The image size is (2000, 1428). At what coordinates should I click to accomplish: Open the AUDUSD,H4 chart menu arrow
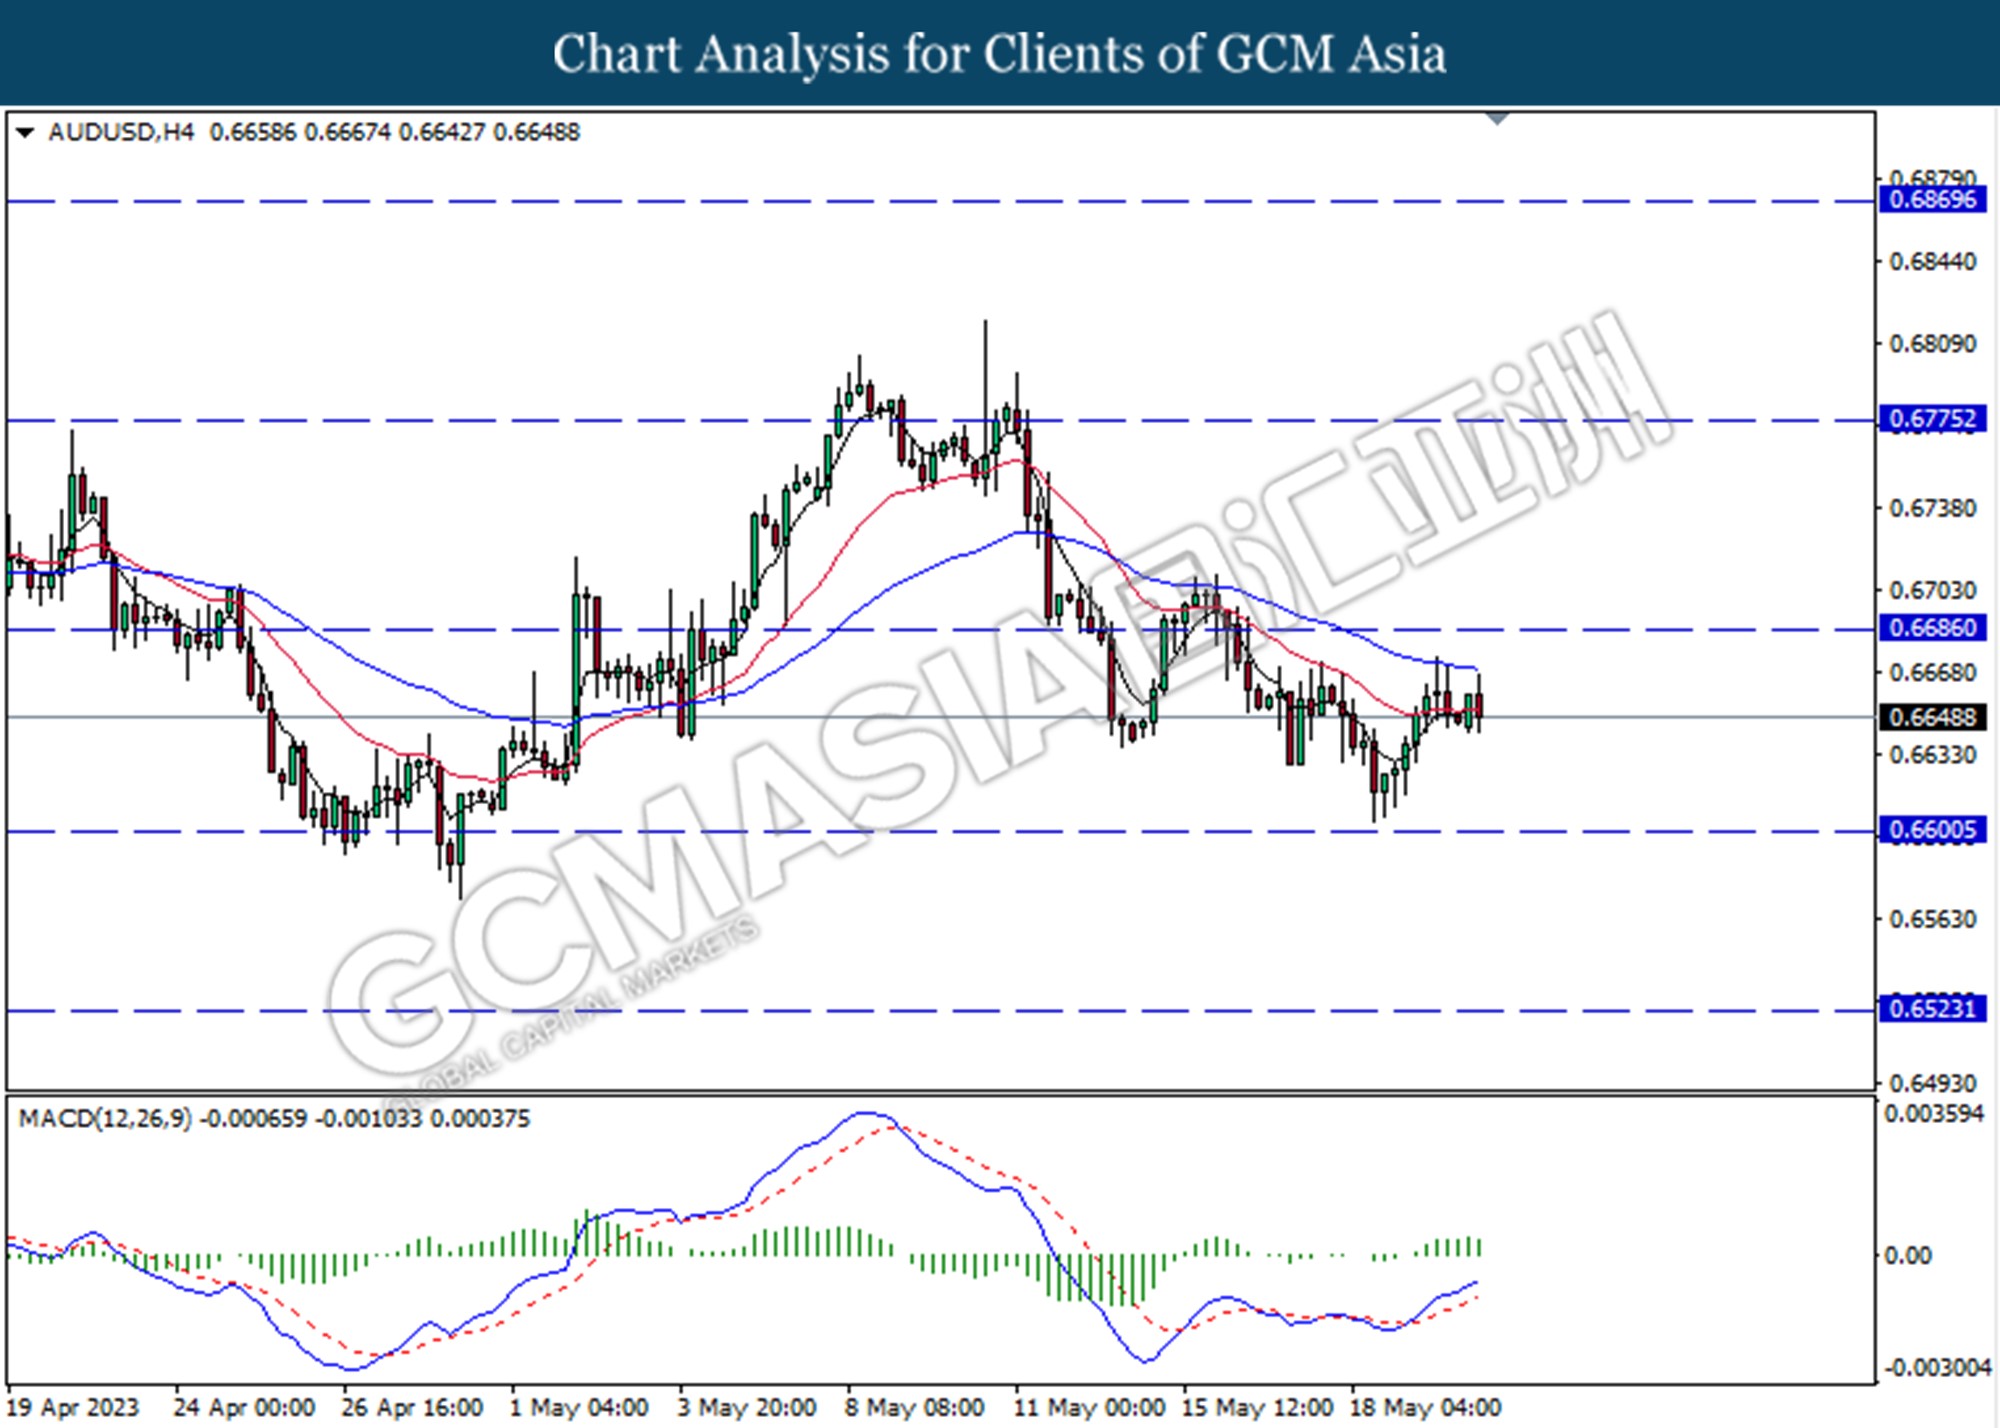[25, 132]
